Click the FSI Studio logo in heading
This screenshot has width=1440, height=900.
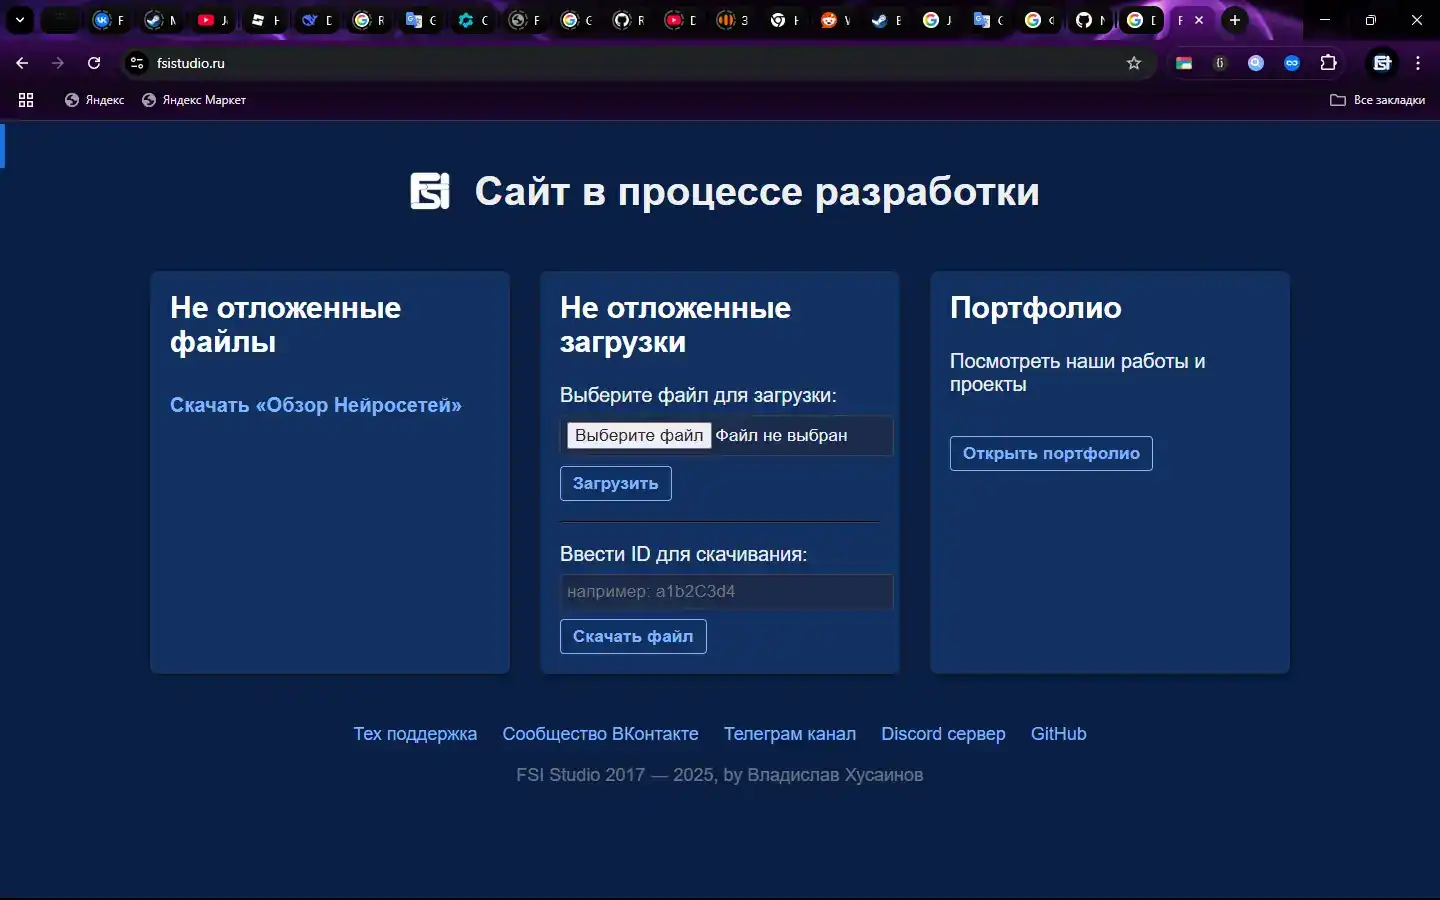pos(430,191)
